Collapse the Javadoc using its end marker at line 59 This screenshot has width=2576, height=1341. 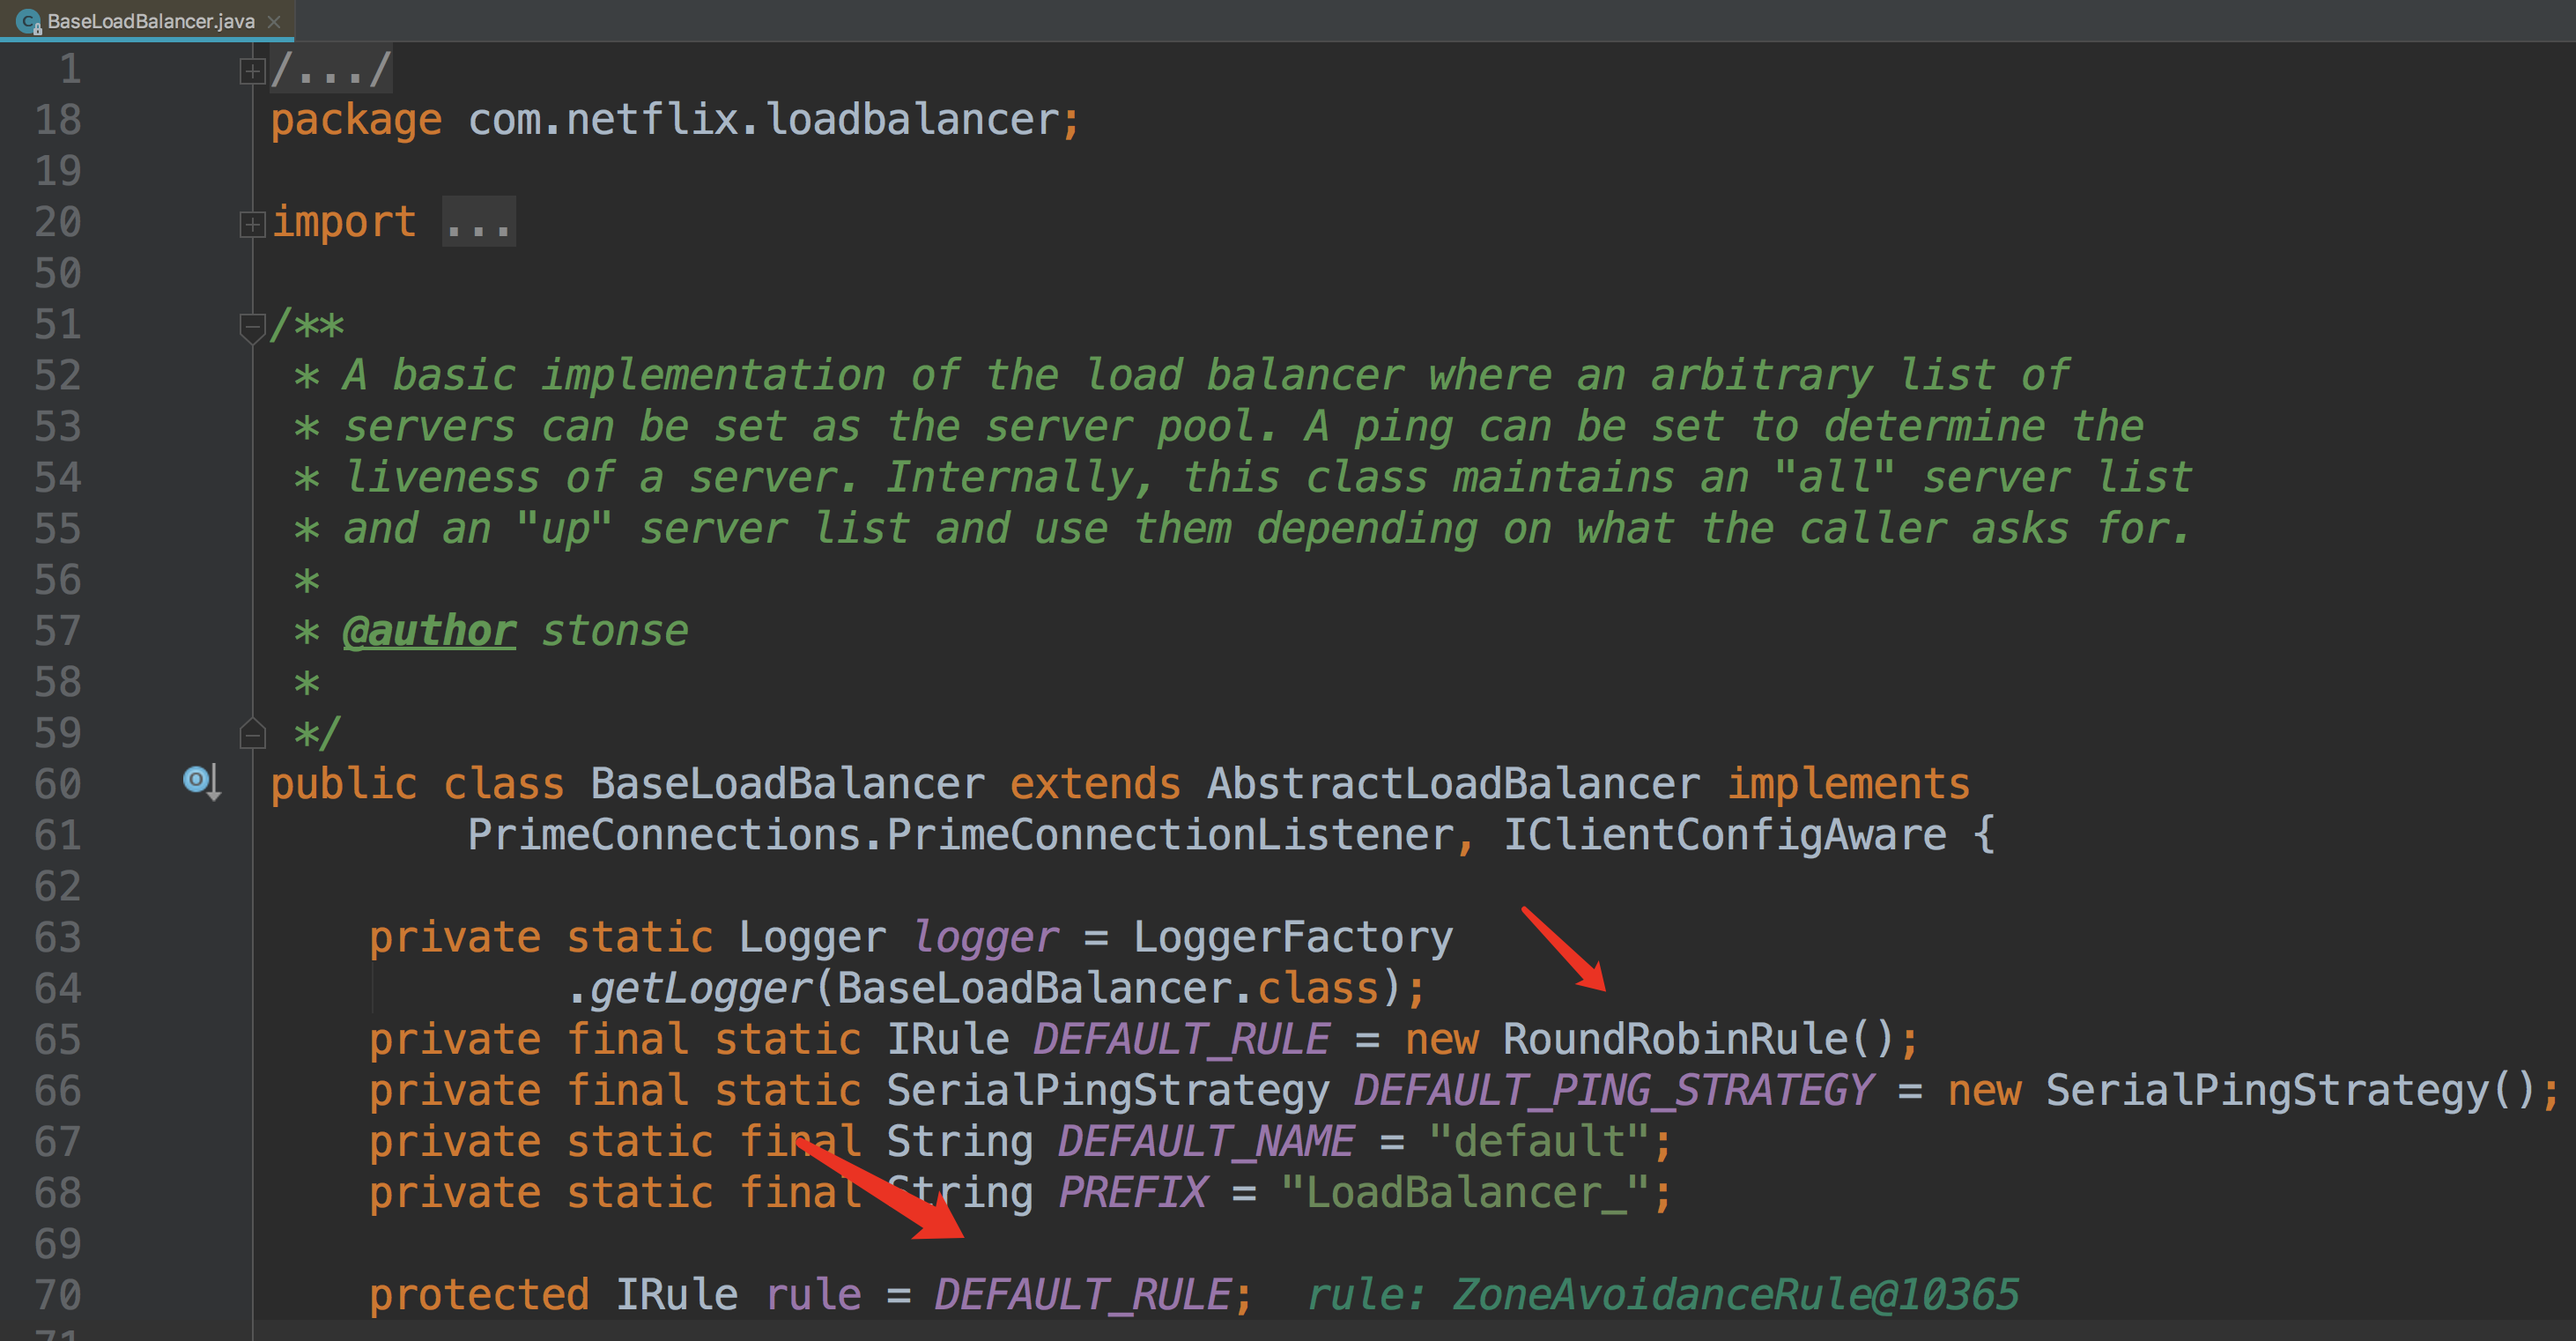[251, 735]
